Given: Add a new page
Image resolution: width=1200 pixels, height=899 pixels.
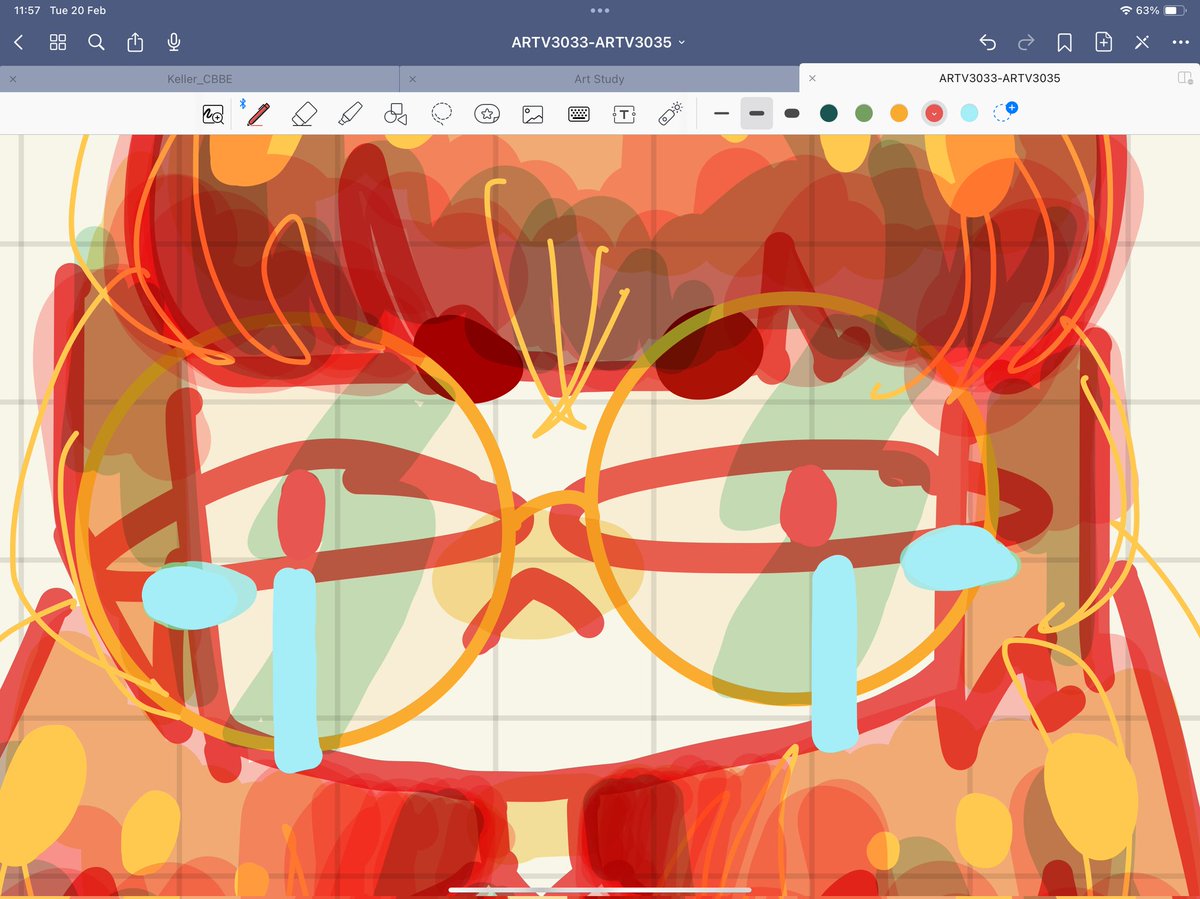Looking at the screenshot, I should point(1103,42).
